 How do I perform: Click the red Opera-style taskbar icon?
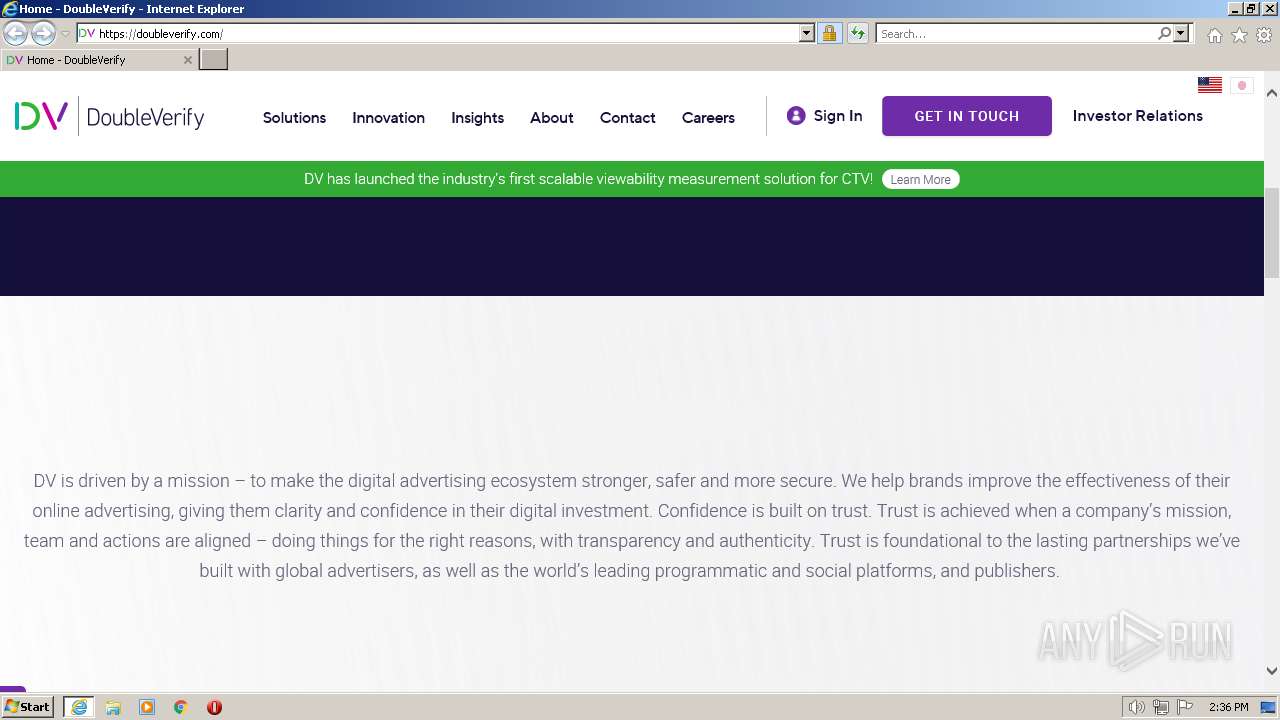pos(214,707)
